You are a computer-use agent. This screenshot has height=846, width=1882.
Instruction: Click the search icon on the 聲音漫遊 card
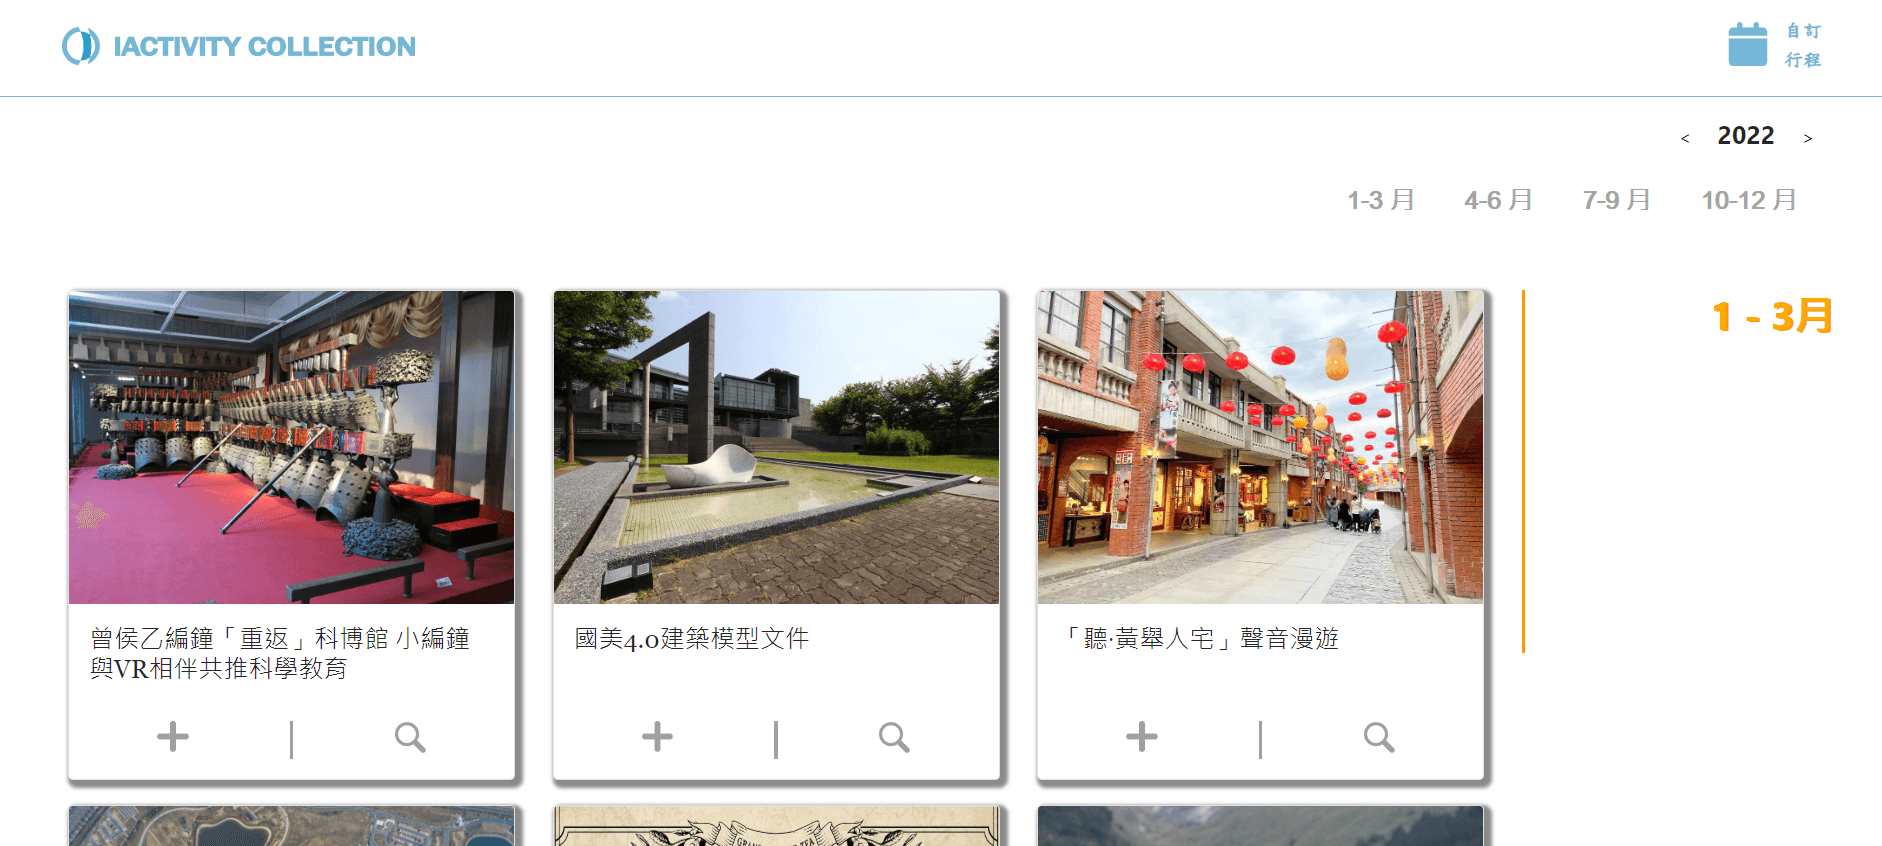point(1379,738)
